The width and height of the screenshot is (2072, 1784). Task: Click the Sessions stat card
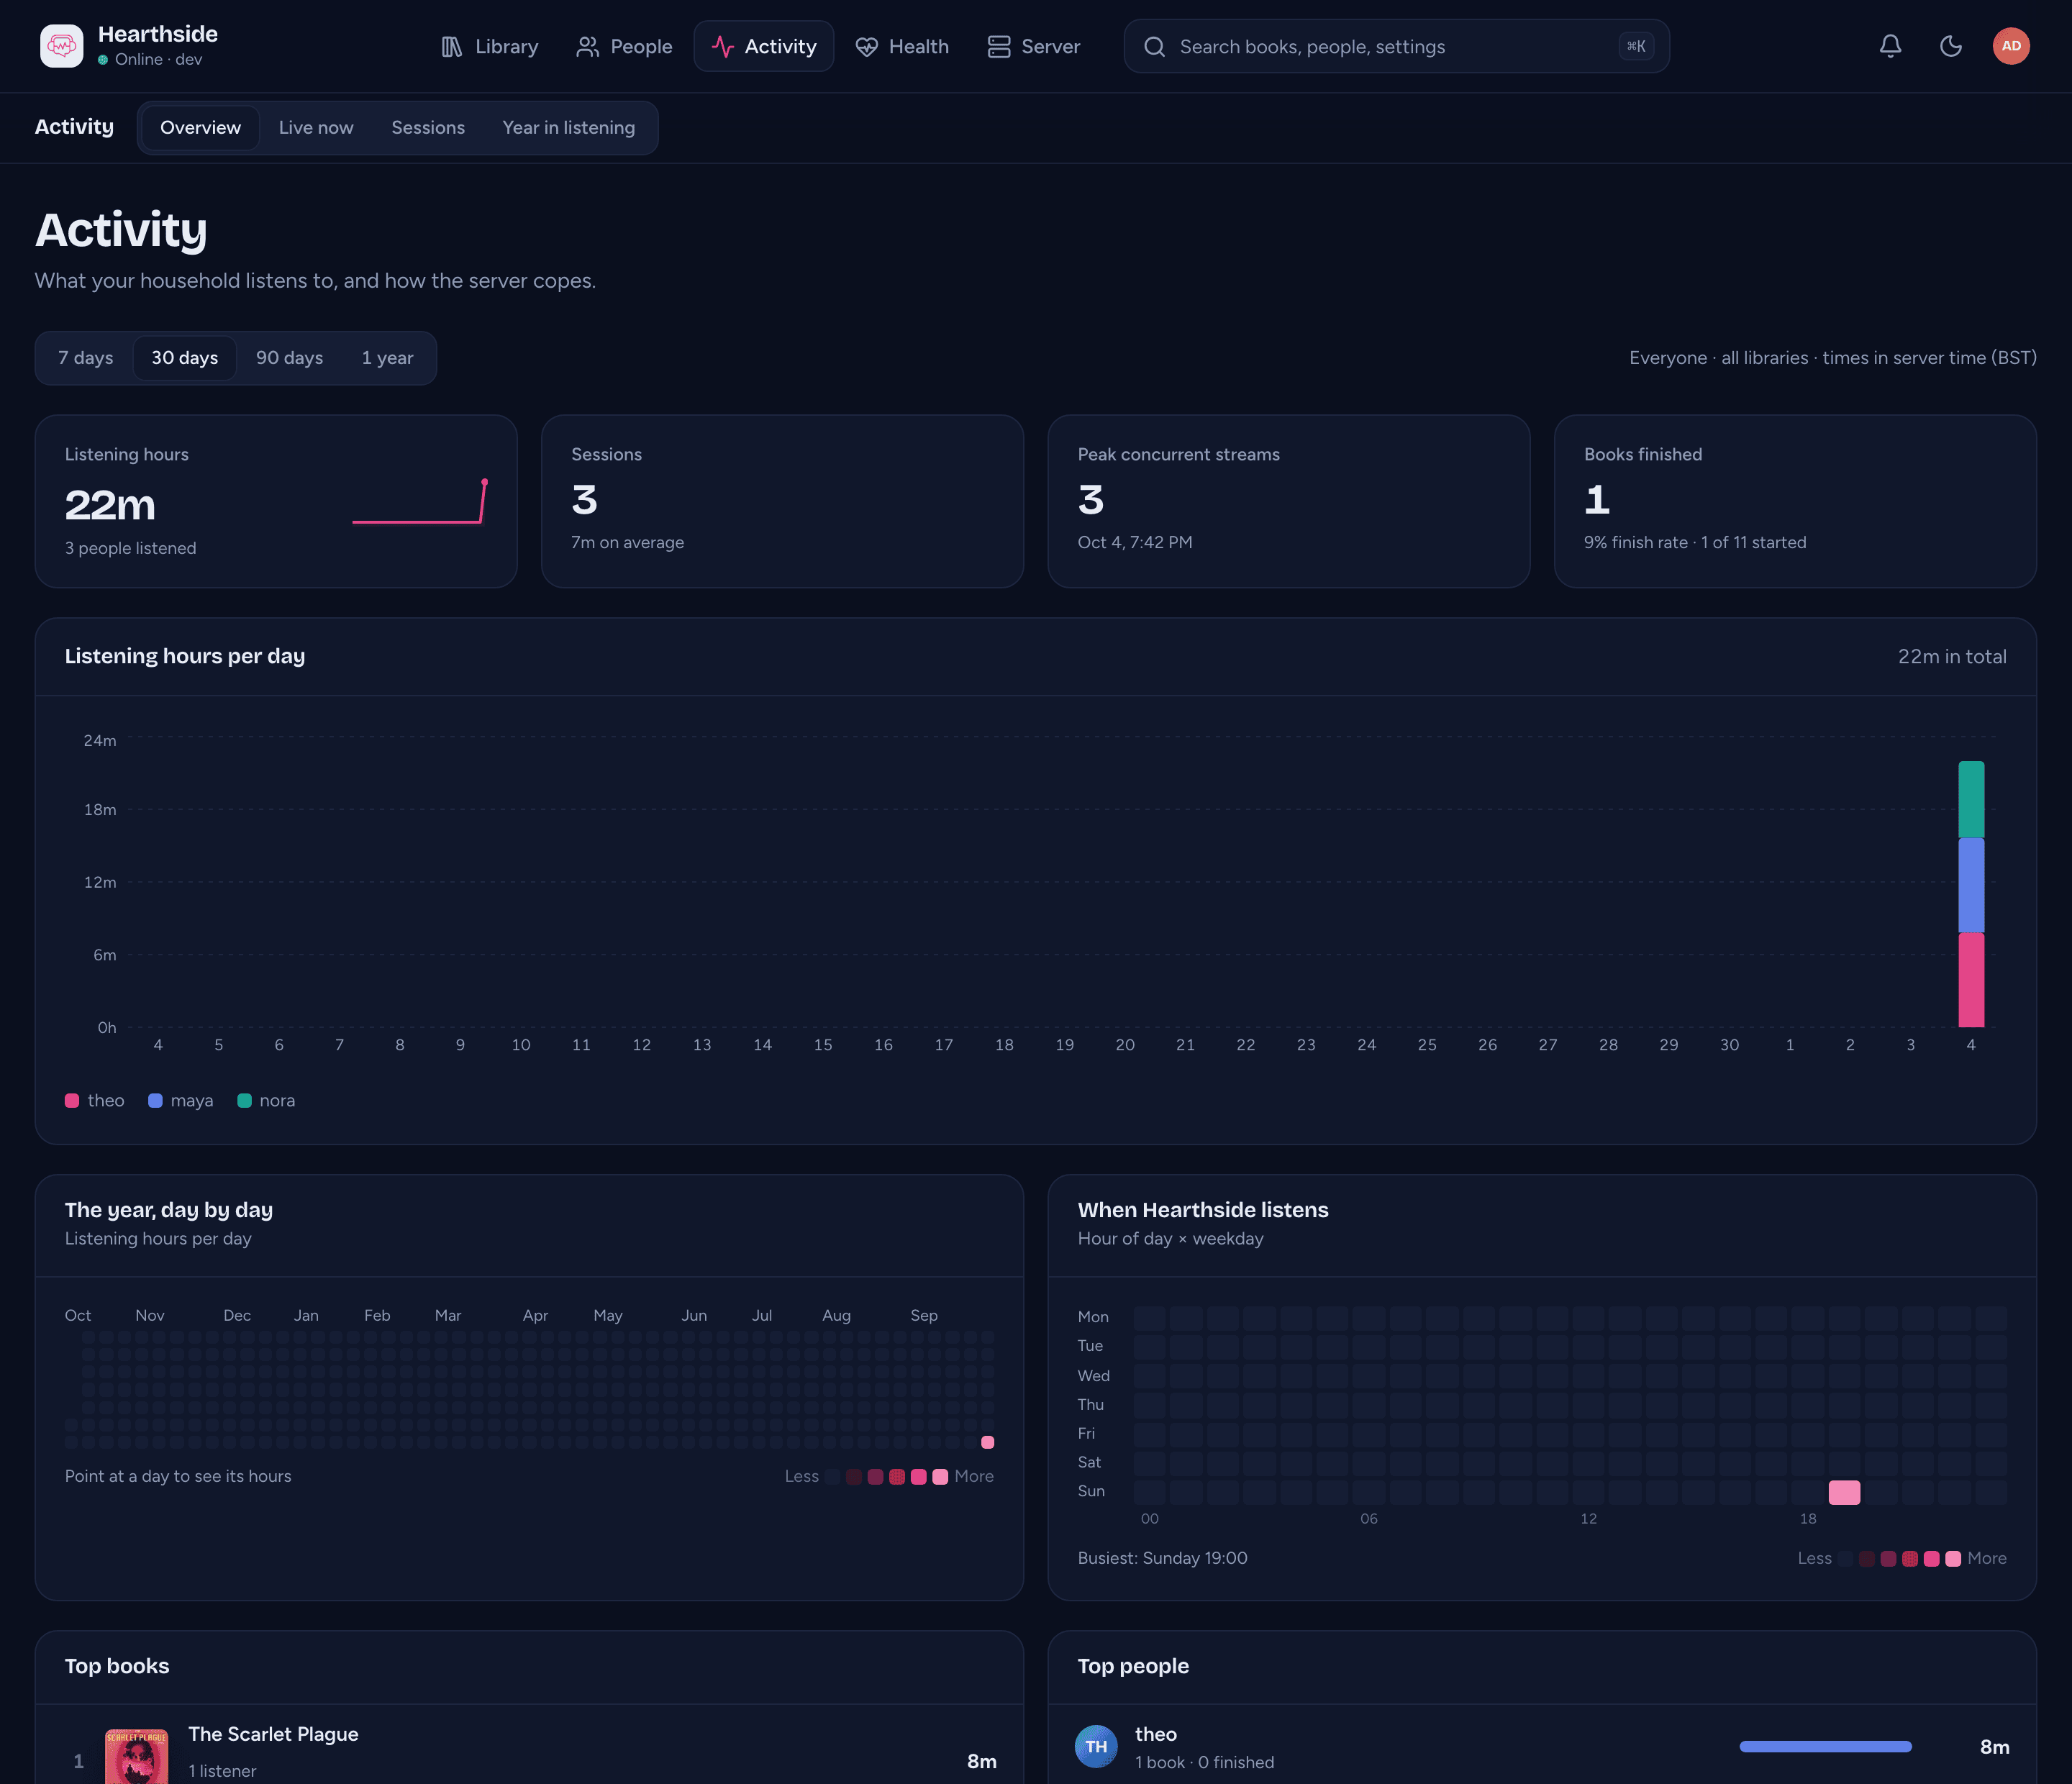click(782, 501)
